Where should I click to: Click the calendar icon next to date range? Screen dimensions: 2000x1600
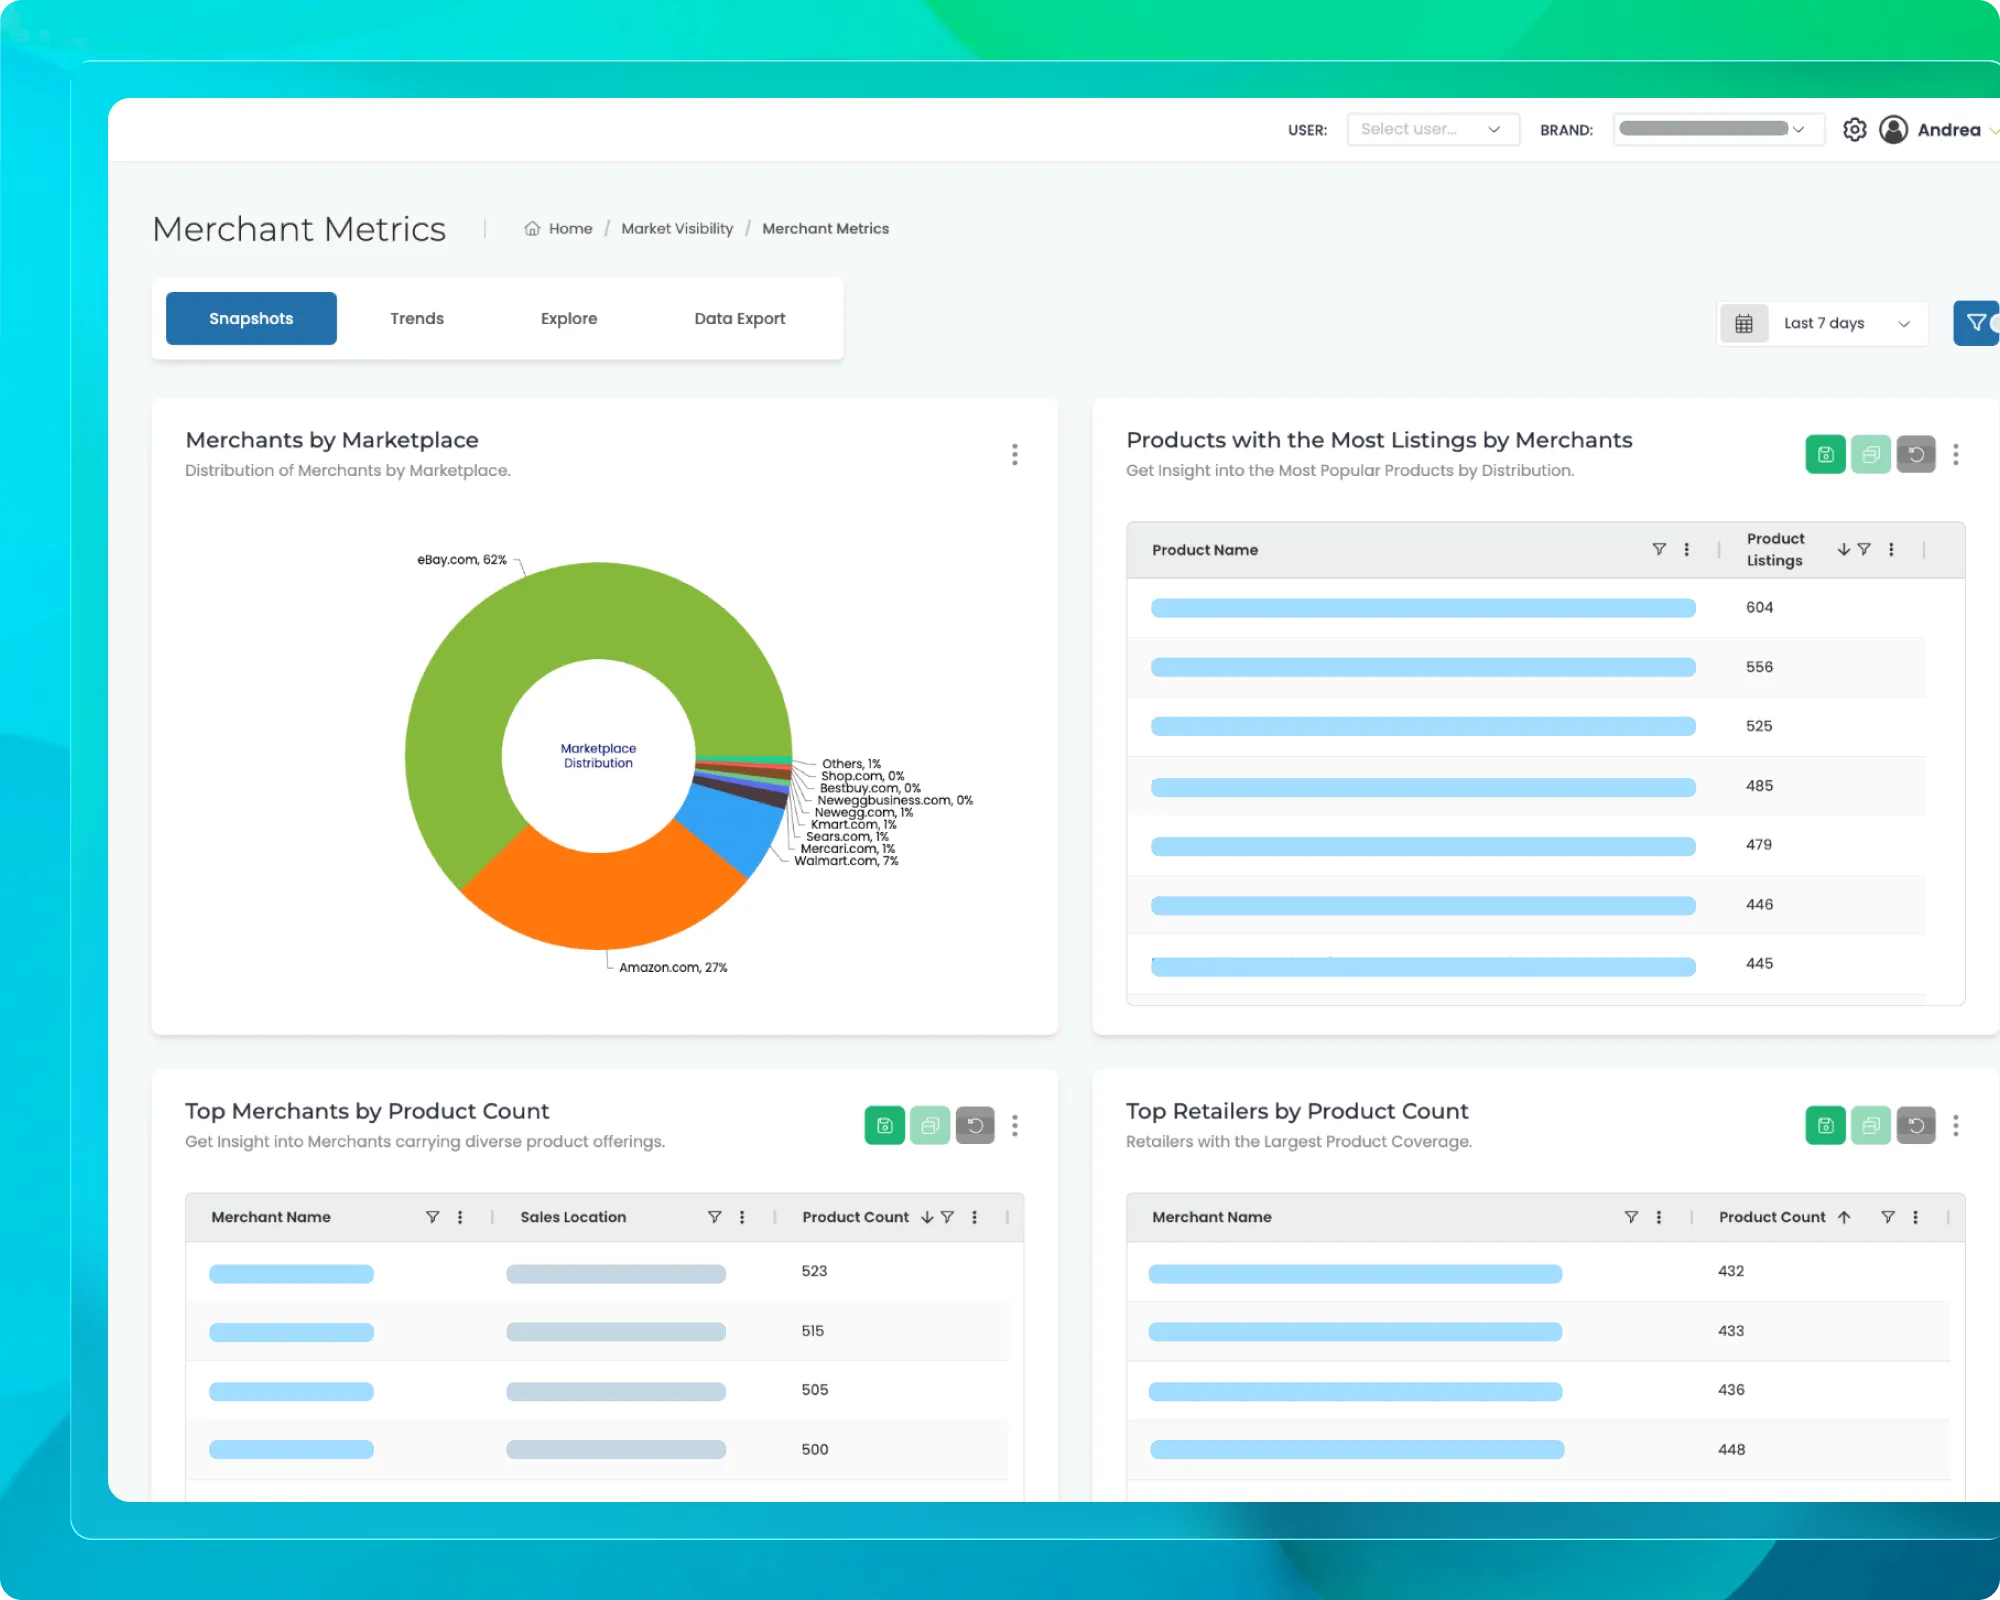pyautogui.click(x=1744, y=322)
